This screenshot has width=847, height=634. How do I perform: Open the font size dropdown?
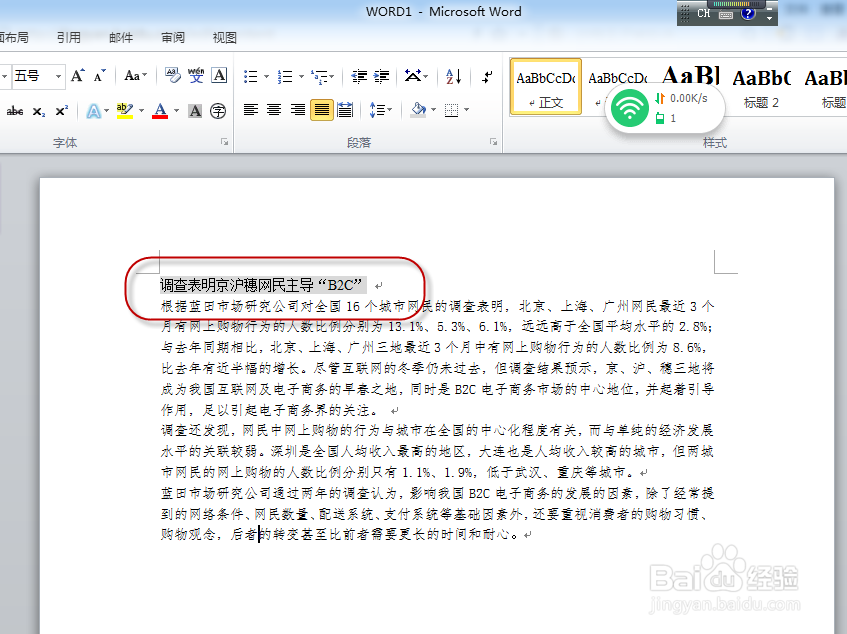point(57,76)
